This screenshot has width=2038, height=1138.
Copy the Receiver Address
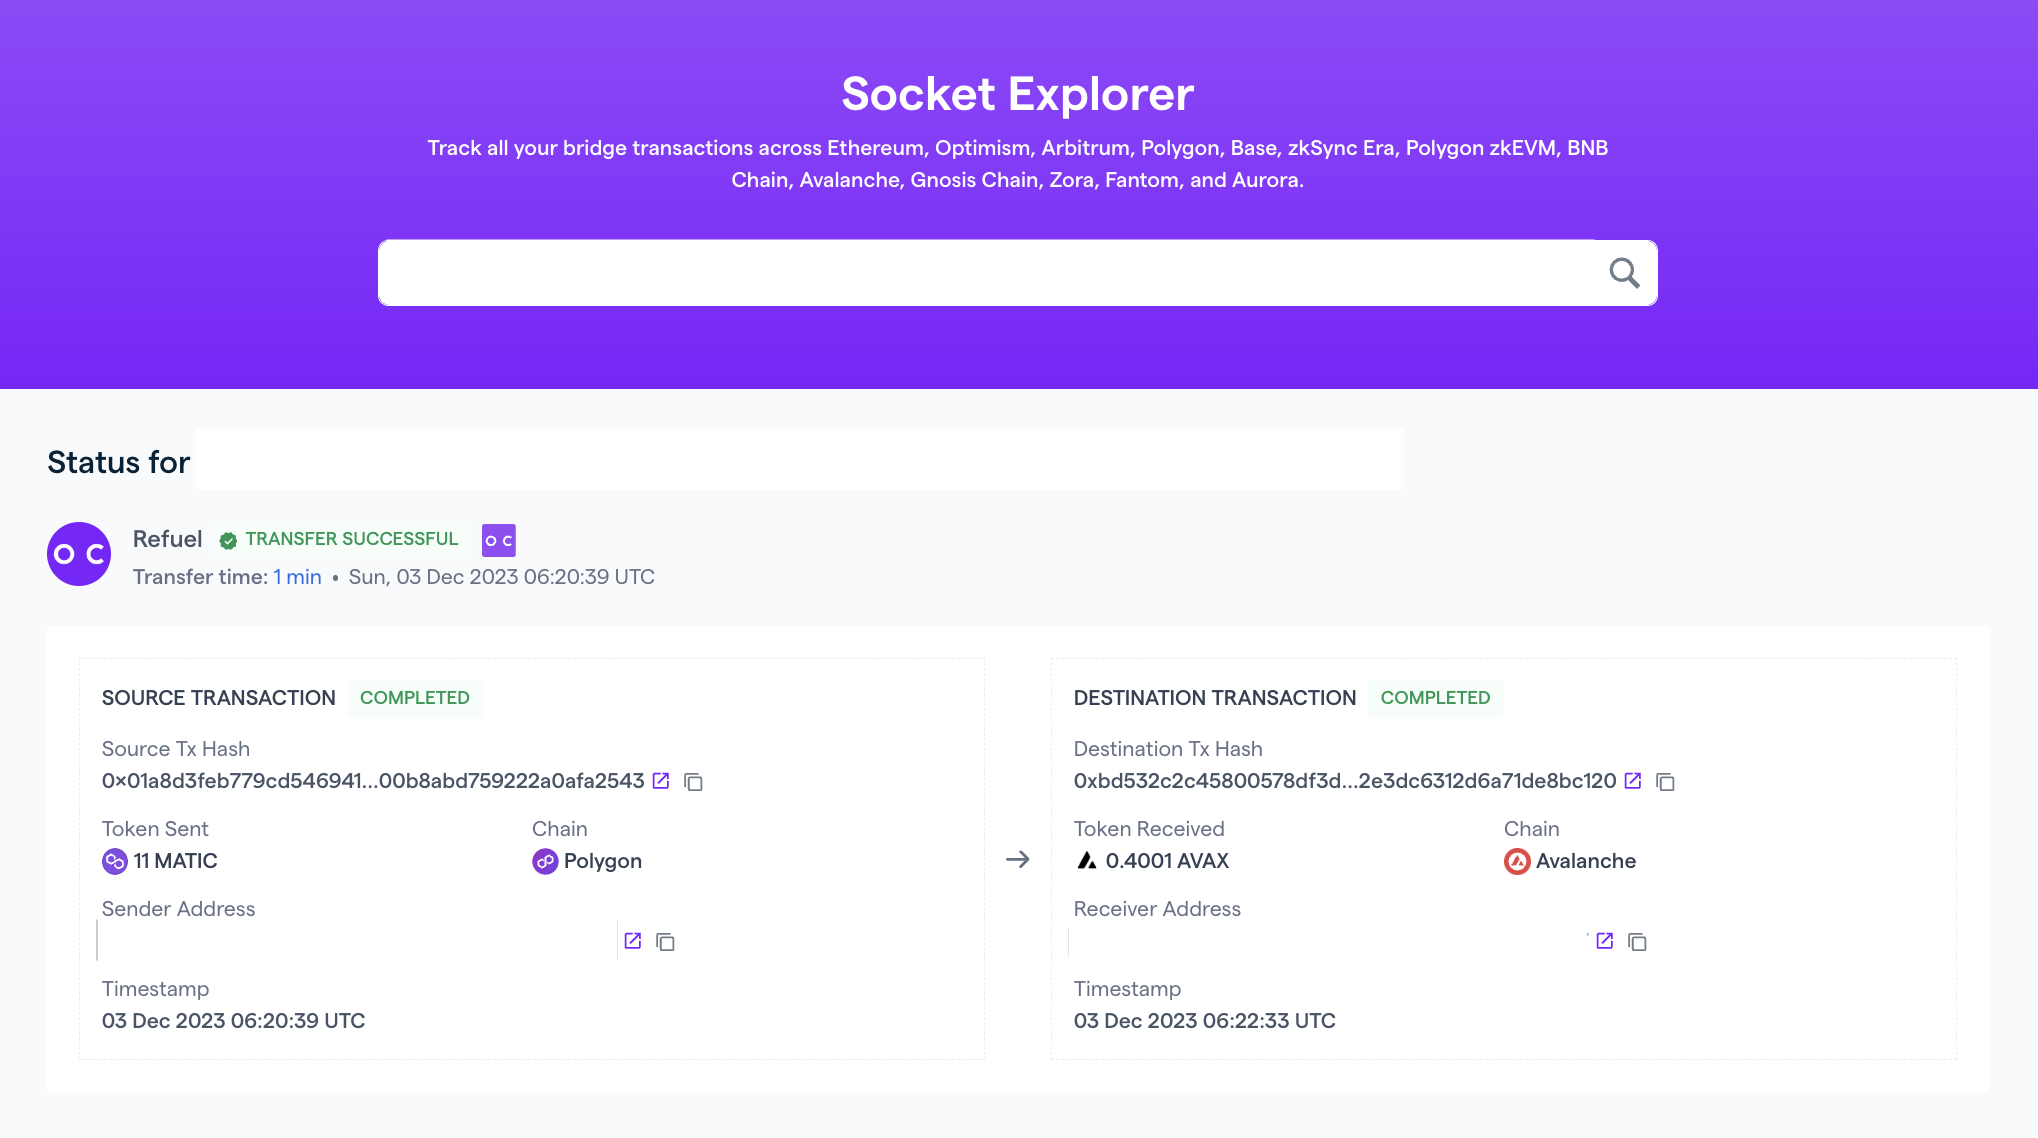[x=1637, y=941]
